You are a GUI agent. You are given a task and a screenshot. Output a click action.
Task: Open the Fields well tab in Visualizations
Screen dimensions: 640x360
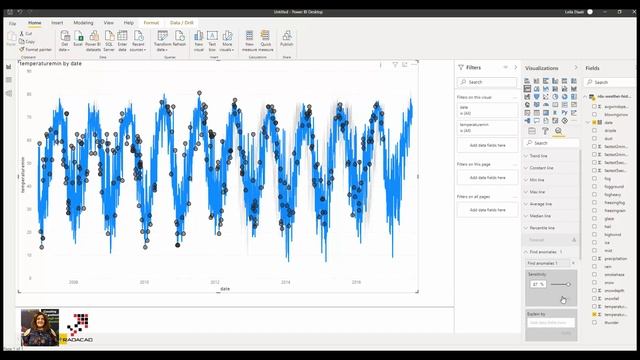[x=532, y=131]
